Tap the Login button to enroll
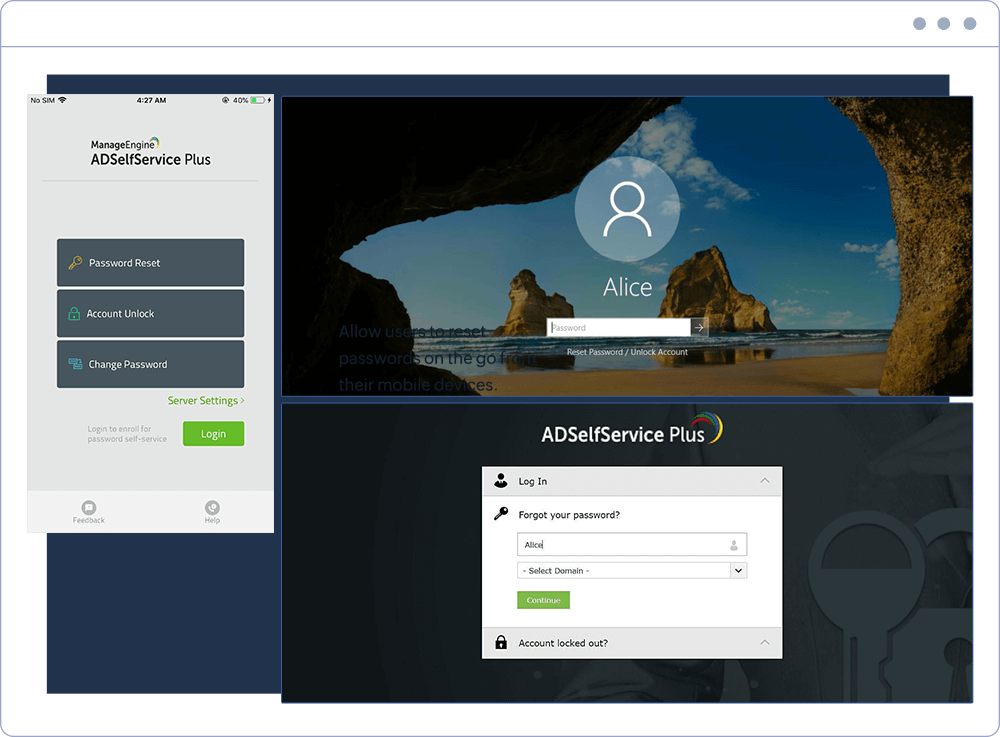Image resolution: width=1000 pixels, height=737 pixels. click(x=213, y=433)
